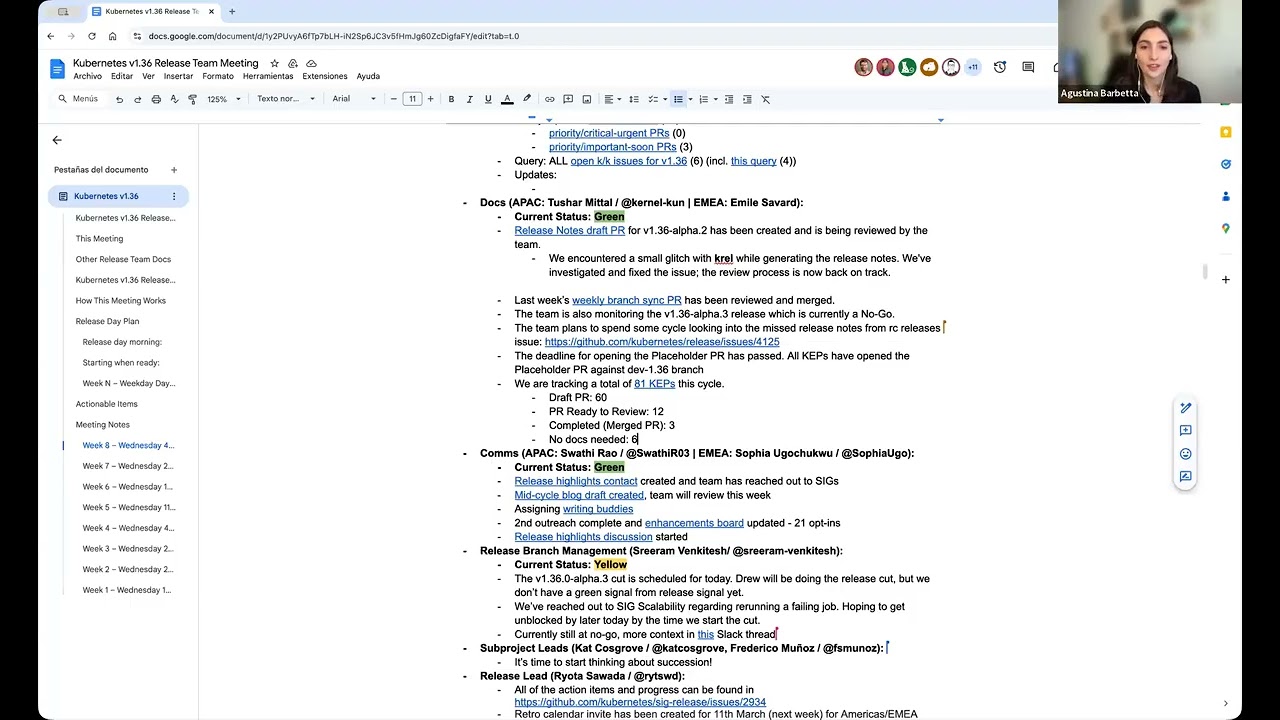Open the 'enhancements board' link

694,523
